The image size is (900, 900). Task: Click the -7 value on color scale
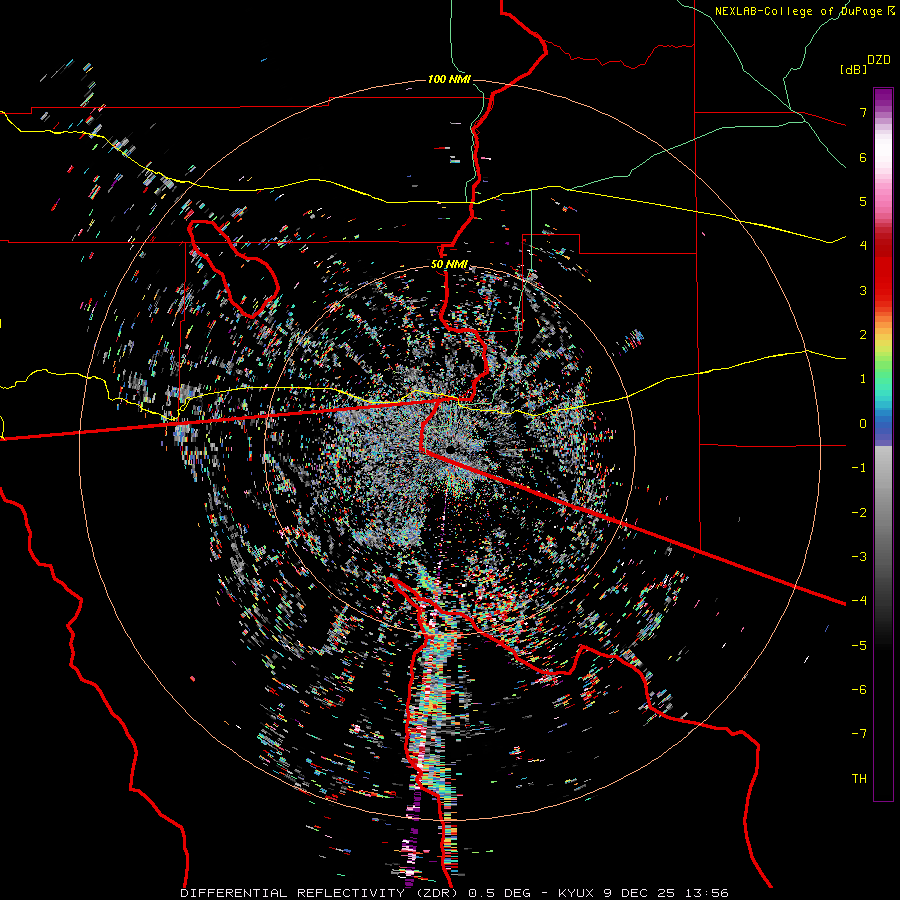coord(859,734)
